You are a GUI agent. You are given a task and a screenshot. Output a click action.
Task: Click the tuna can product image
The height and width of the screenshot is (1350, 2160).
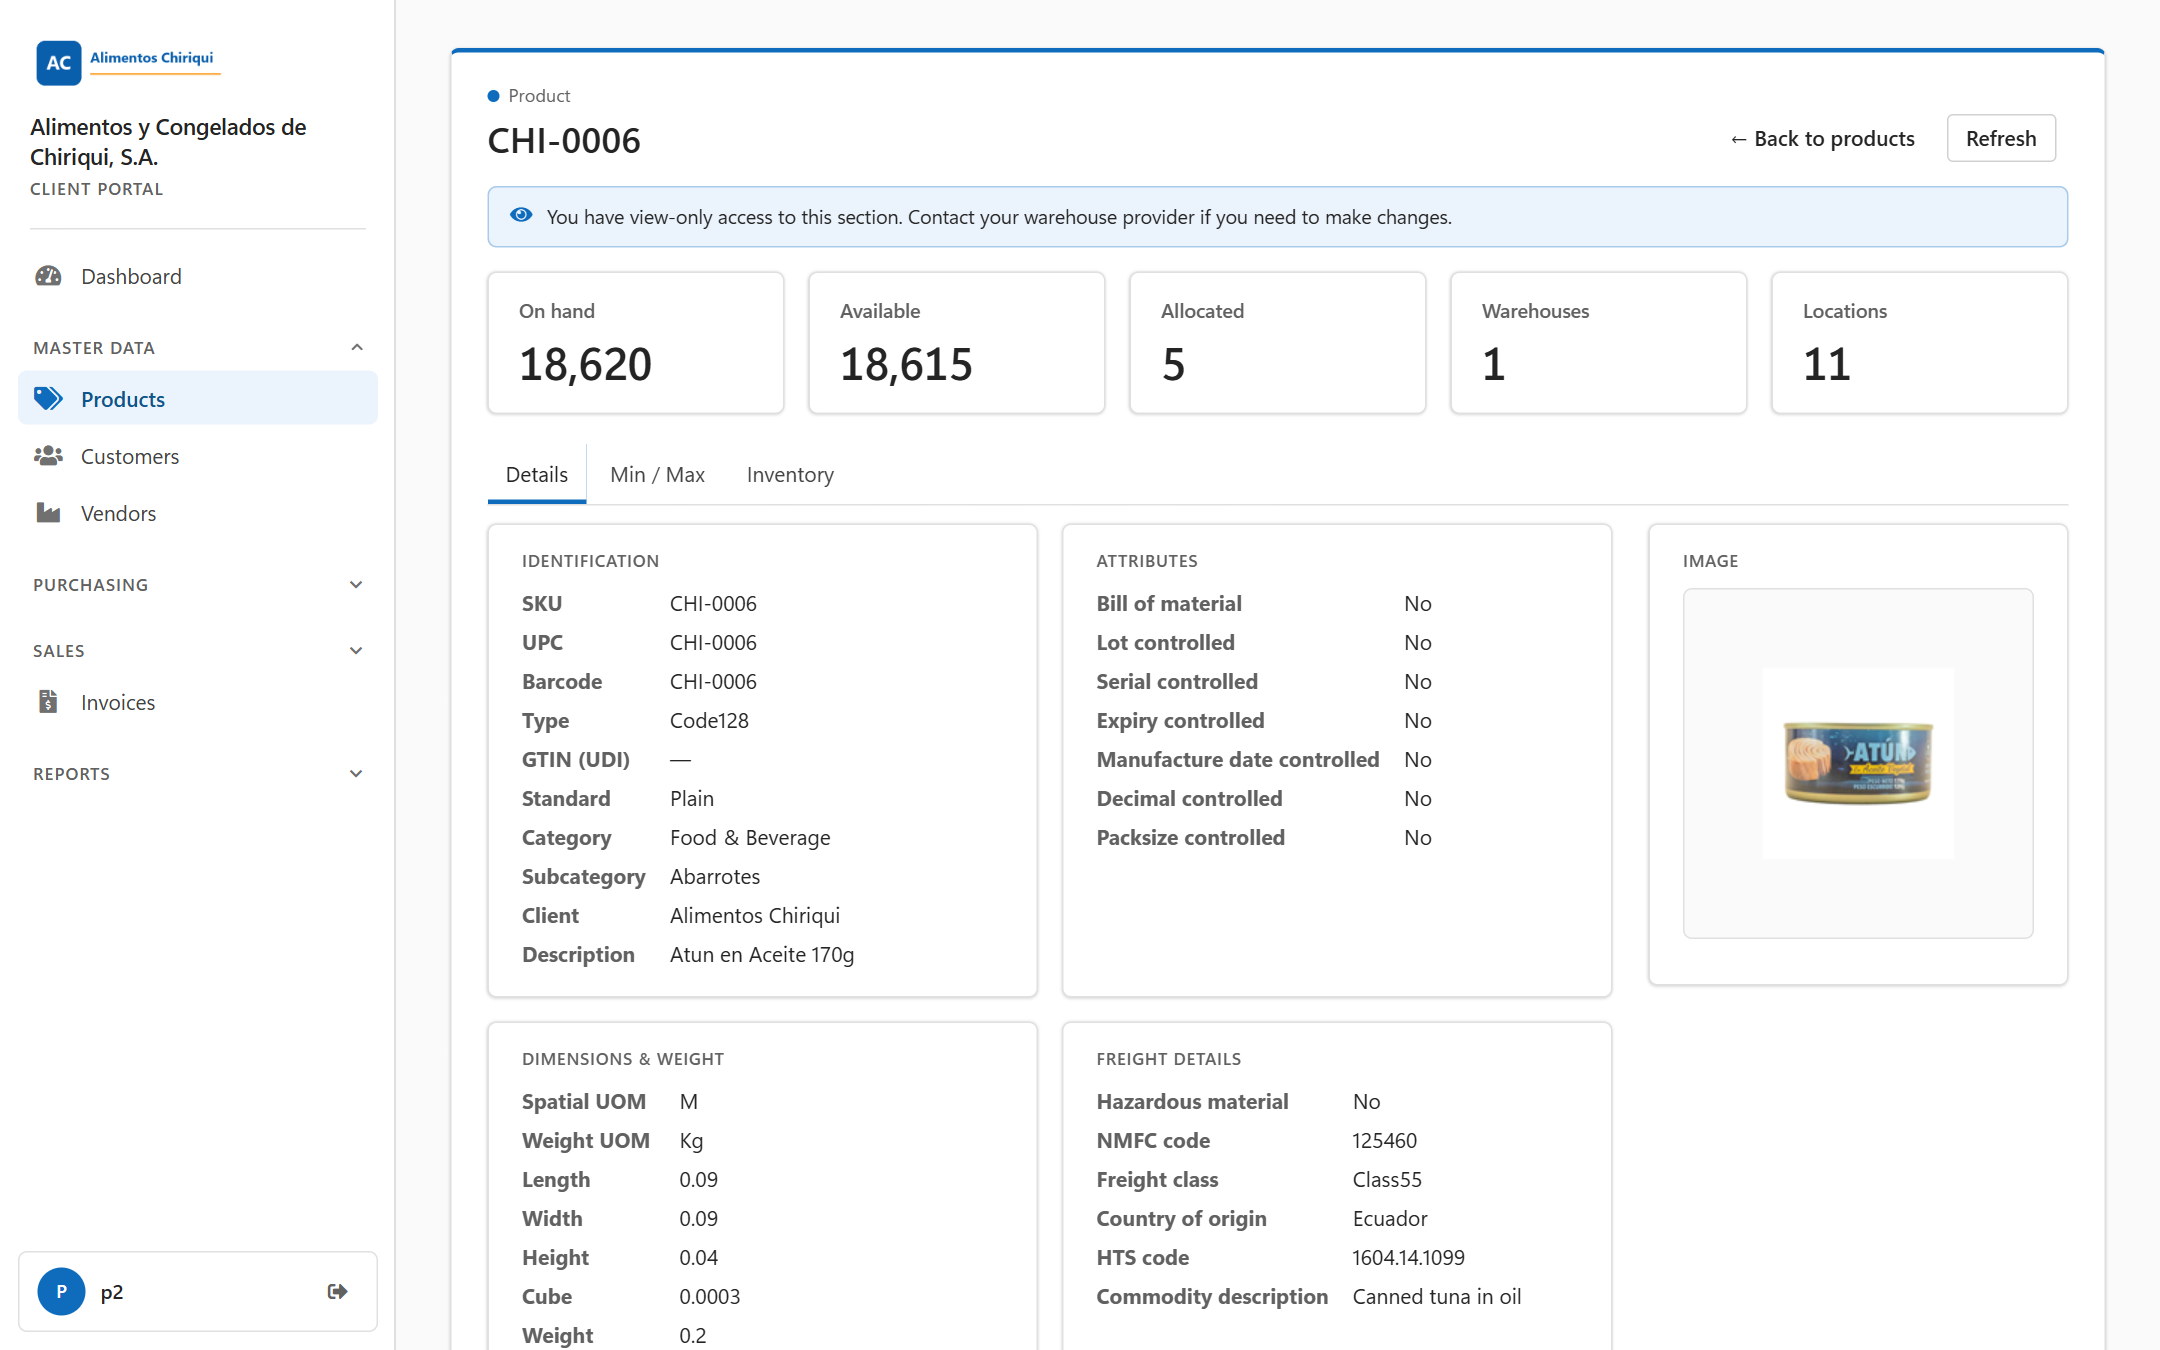[1858, 763]
